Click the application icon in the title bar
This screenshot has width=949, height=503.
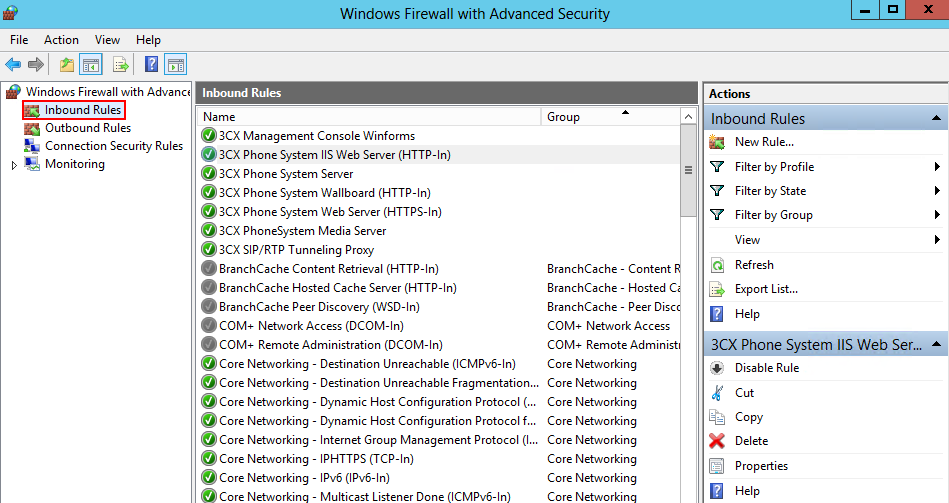[10, 13]
